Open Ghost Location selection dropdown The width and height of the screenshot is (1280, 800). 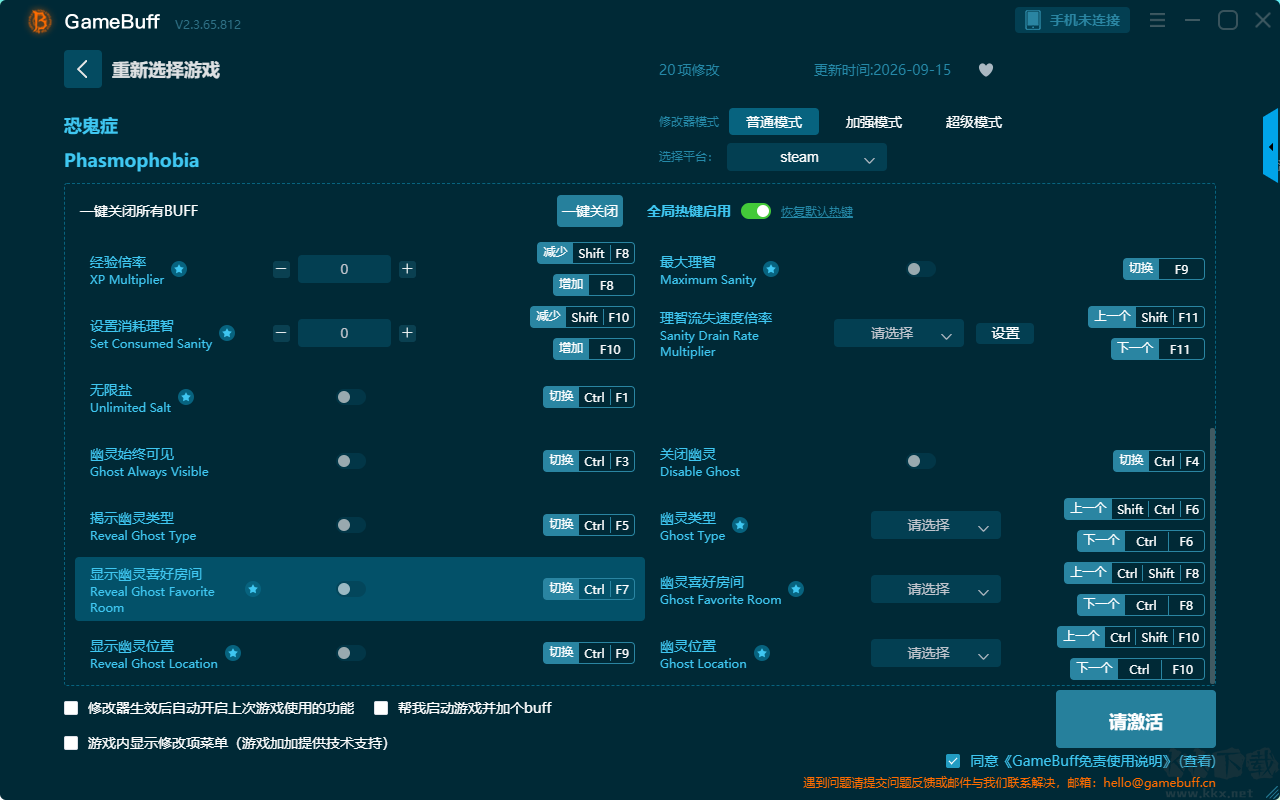[x=936, y=653]
